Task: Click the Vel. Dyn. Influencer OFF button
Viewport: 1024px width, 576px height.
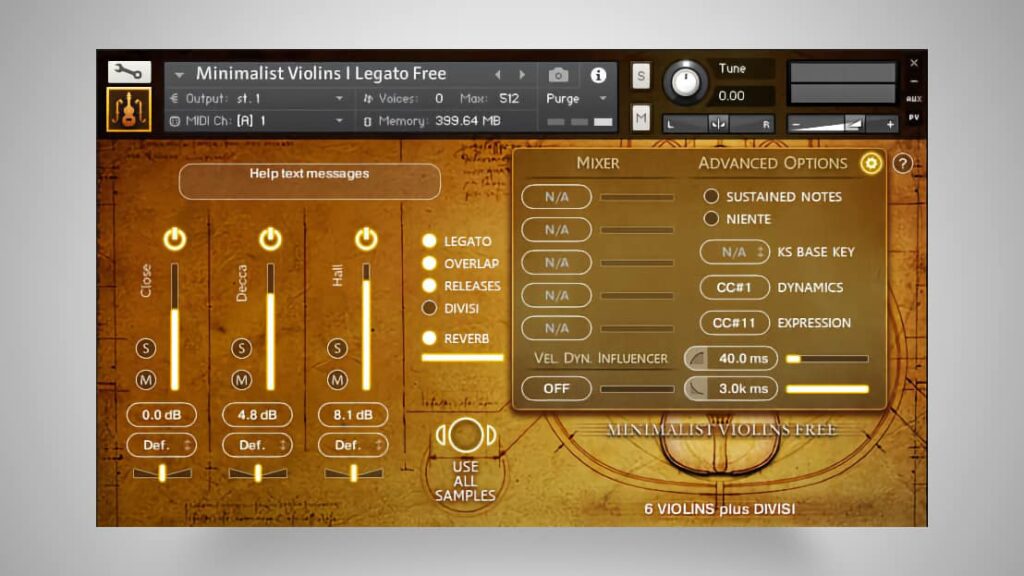Action: tap(556, 388)
